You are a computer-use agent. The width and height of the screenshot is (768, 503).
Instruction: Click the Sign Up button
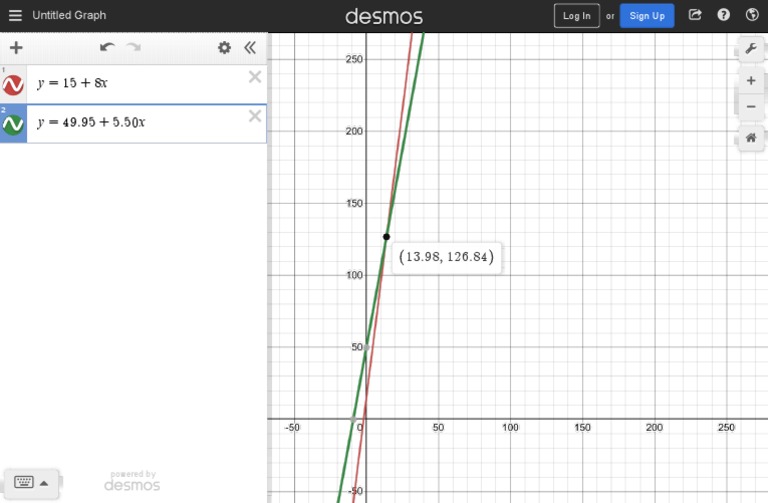click(x=647, y=16)
